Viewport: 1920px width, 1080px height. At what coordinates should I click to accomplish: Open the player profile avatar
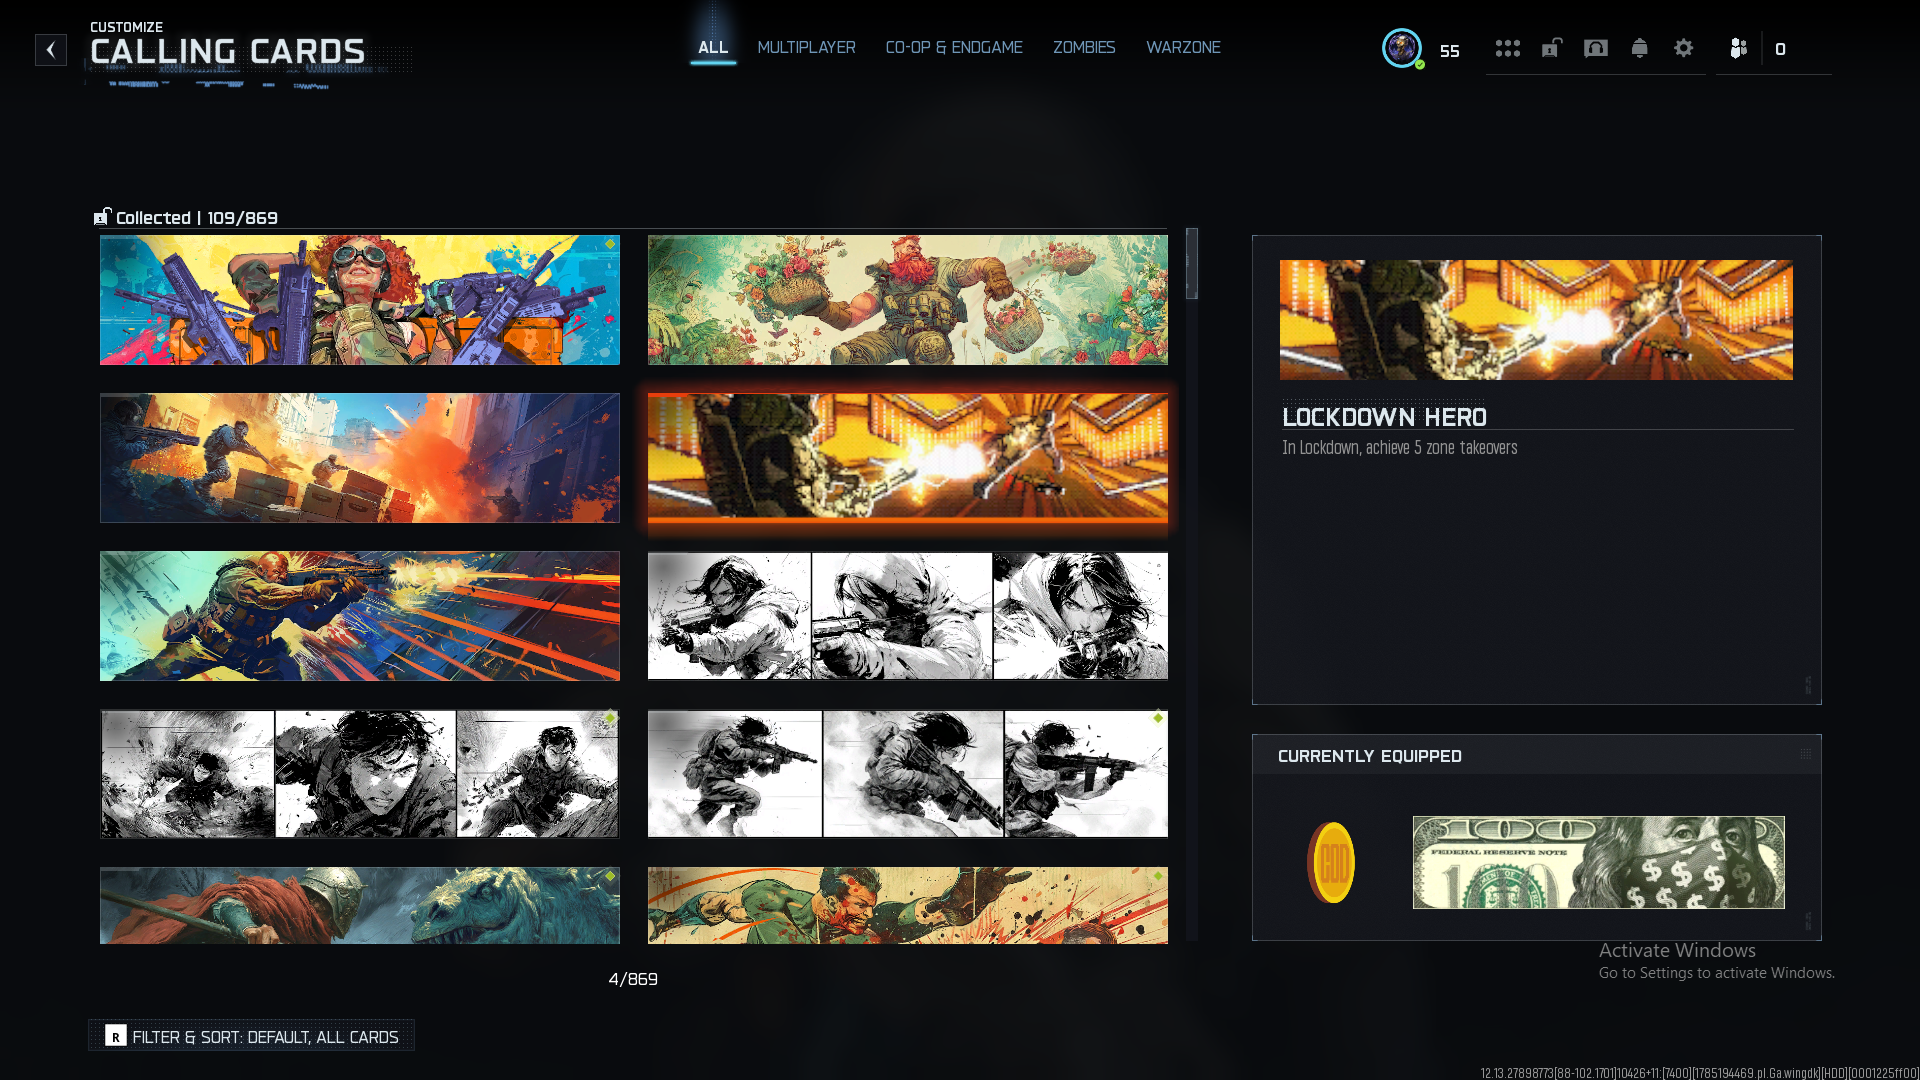(x=1402, y=48)
